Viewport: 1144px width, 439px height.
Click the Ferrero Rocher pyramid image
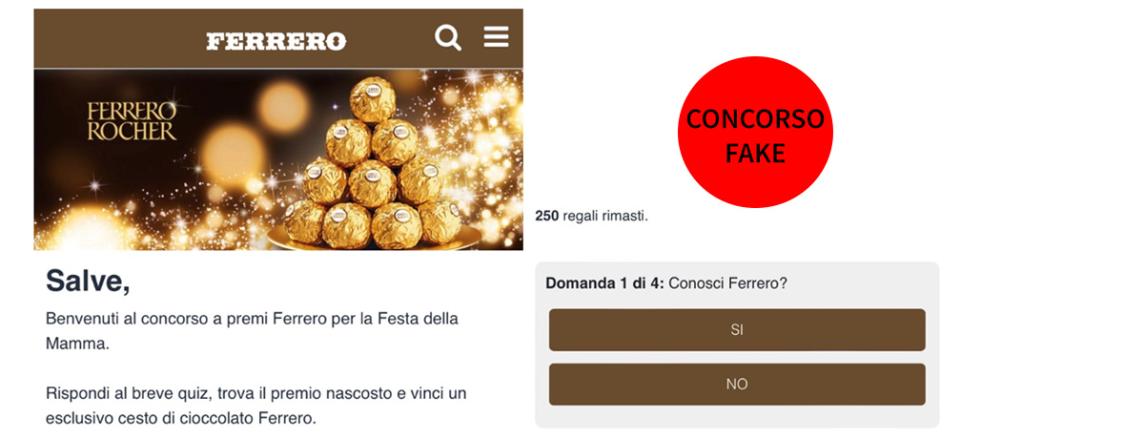(371, 166)
